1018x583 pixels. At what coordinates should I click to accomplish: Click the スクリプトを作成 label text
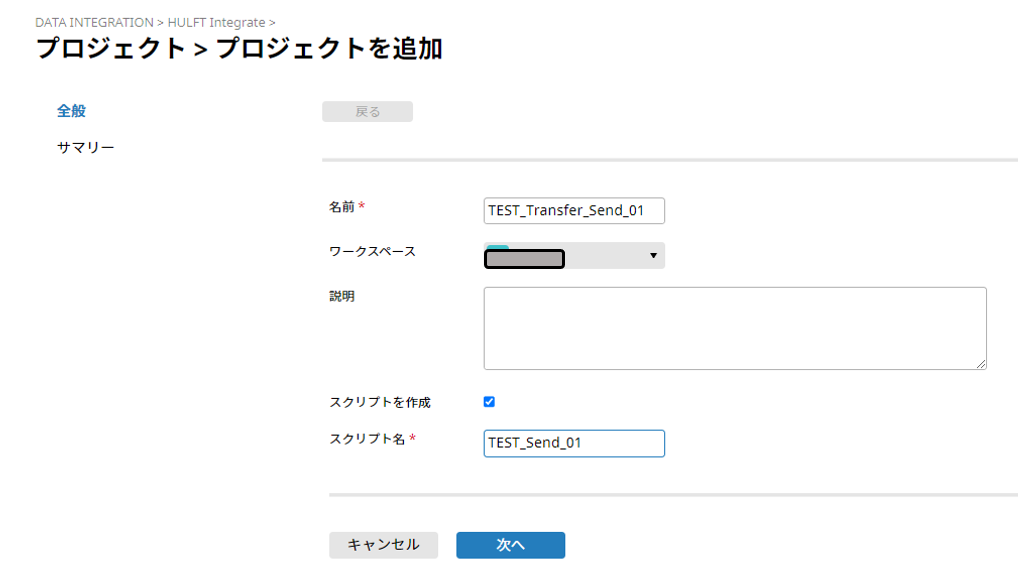click(x=380, y=403)
